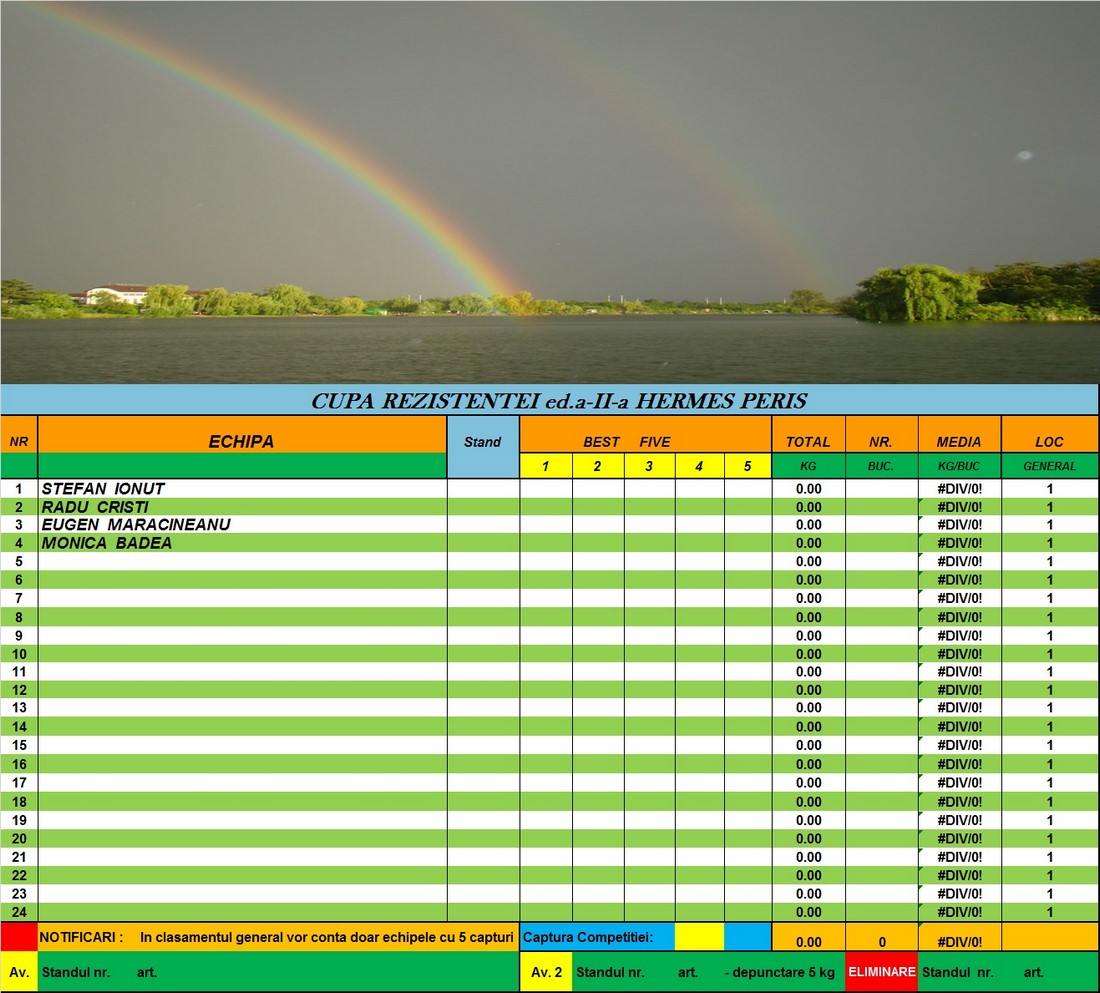Select the TOTAL column header
Viewport: 1100px width, 993px height.
pyautogui.click(x=808, y=441)
